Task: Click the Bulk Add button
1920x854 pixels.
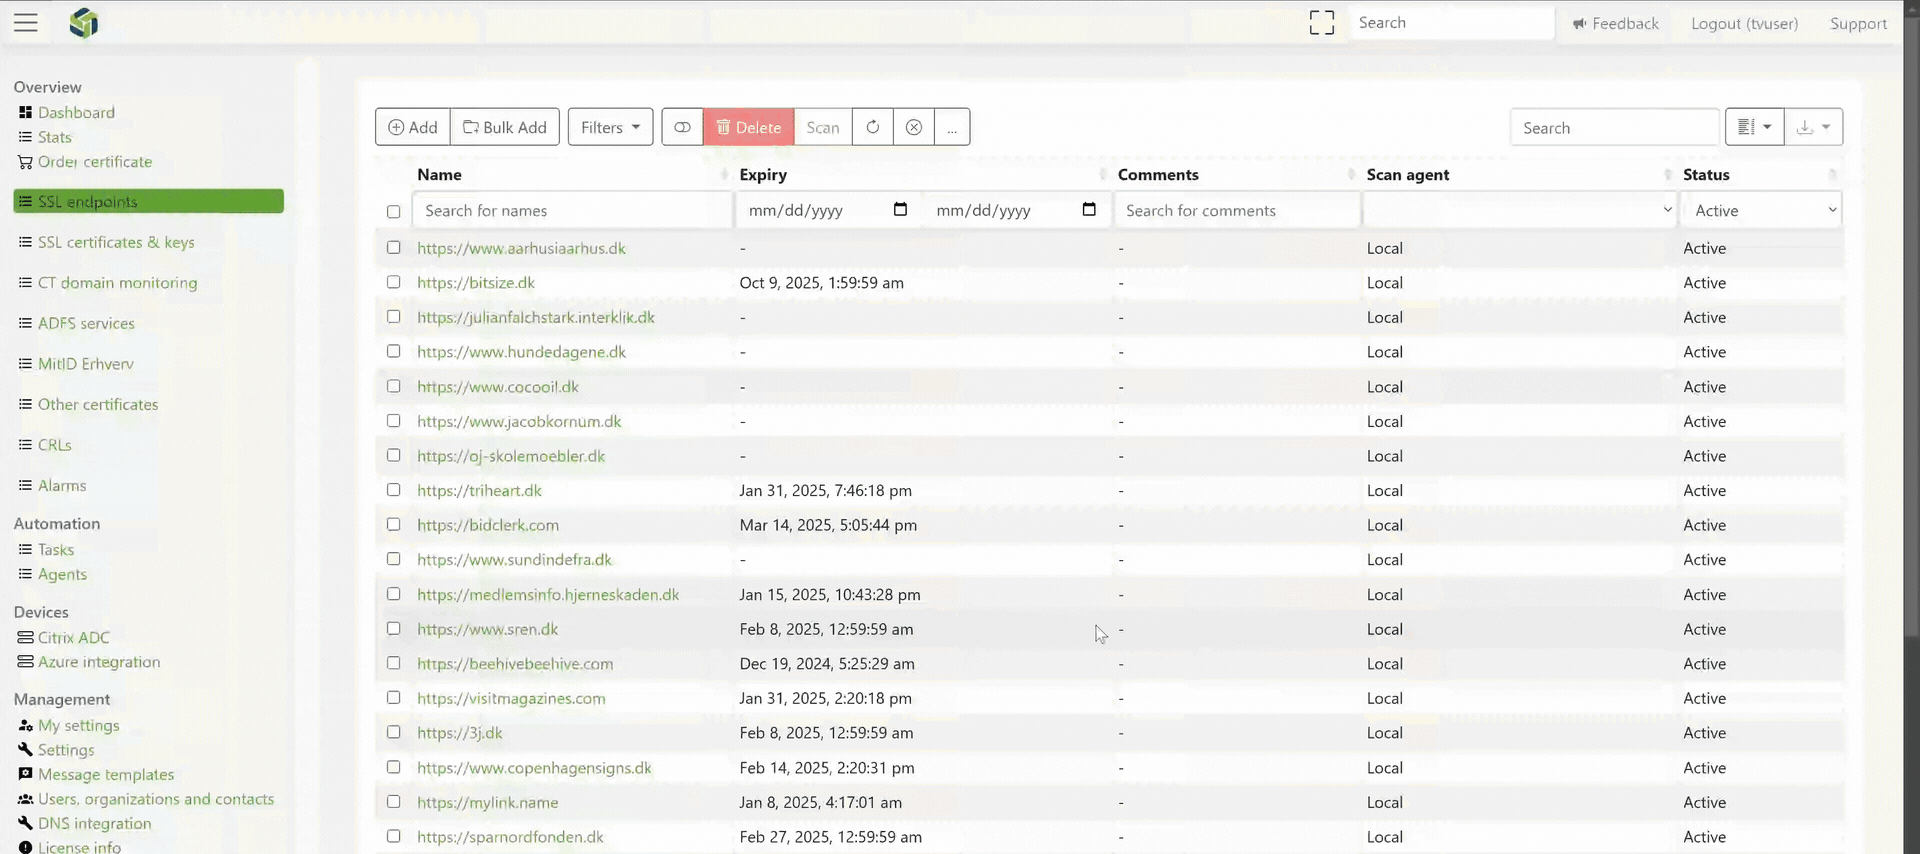Action: [x=505, y=127]
